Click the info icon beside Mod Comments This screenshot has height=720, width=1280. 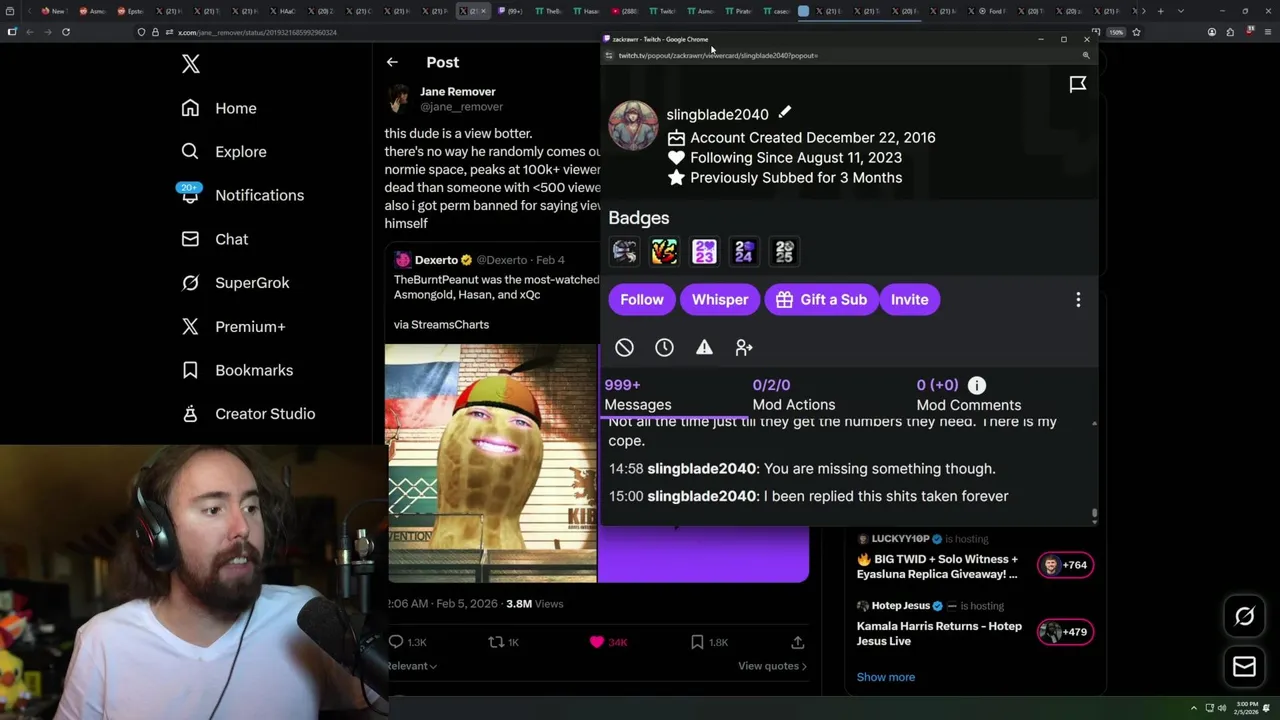pos(977,385)
